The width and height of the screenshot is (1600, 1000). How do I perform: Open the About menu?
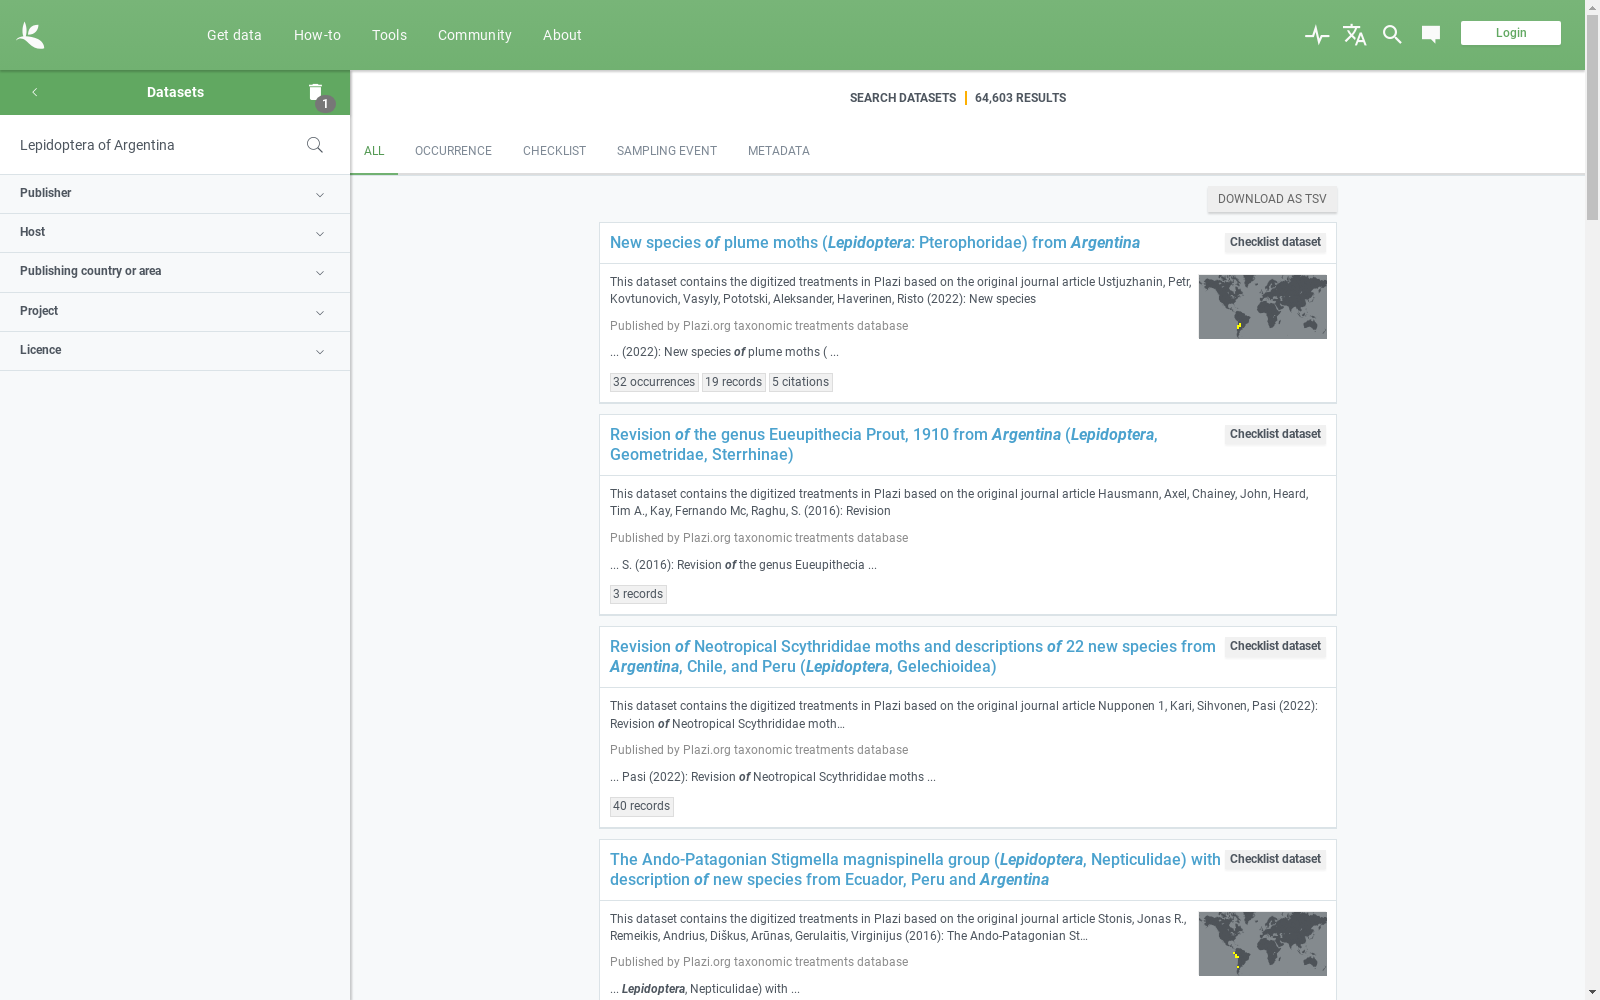(x=562, y=35)
